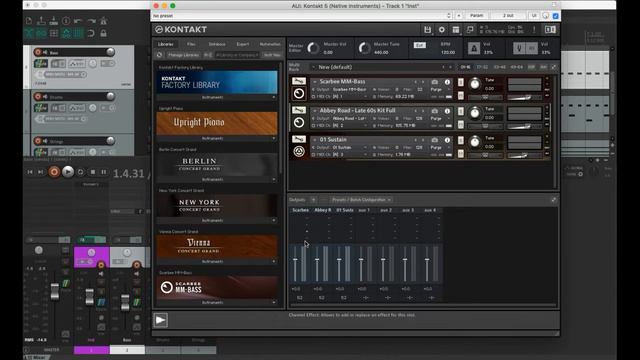Toggle record arm on third Reaper track

[38, 141]
